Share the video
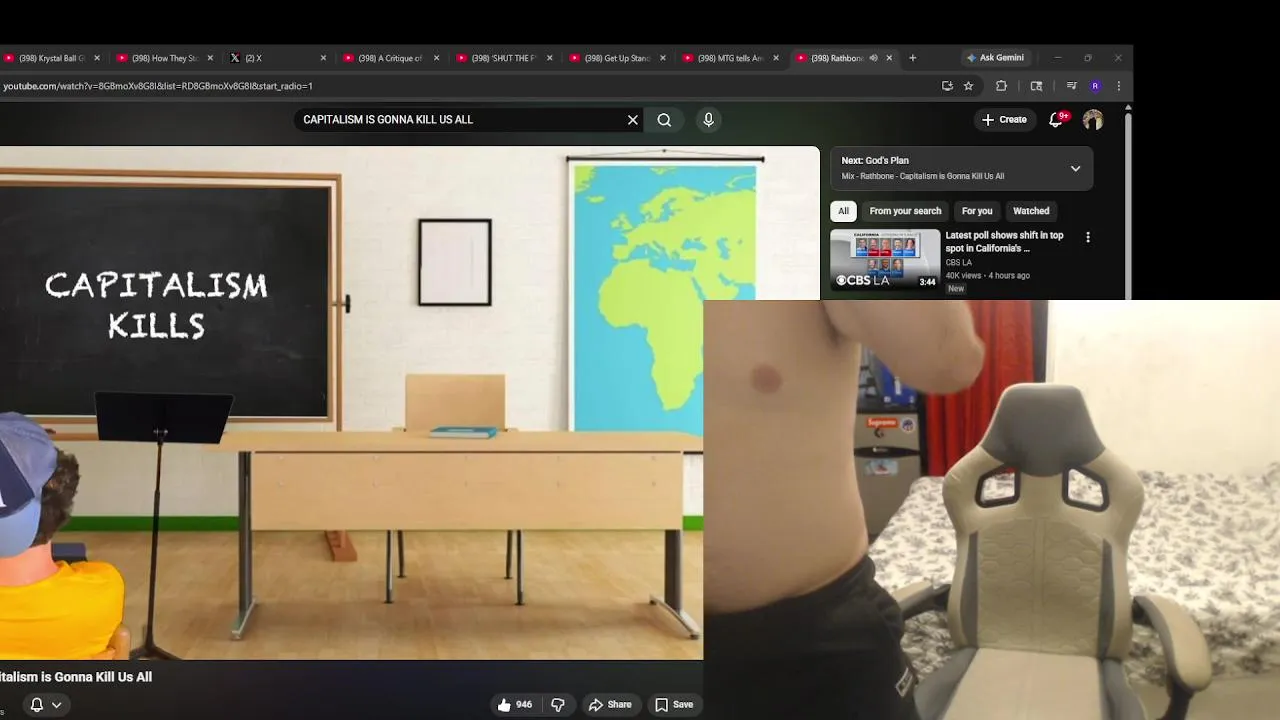1280x720 pixels. pyautogui.click(x=610, y=705)
